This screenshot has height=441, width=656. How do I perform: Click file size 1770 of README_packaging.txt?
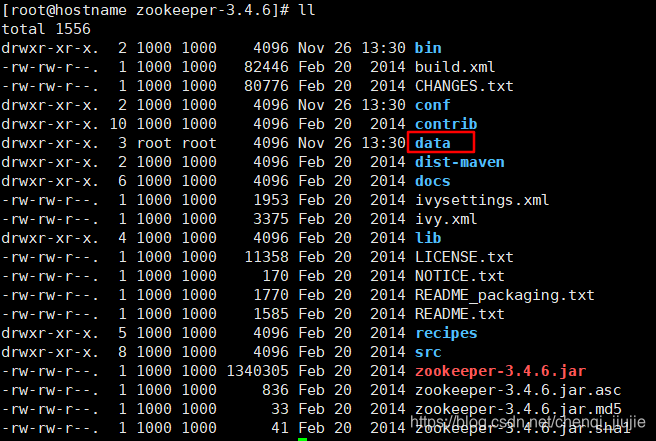pyautogui.click(x=271, y=295)
